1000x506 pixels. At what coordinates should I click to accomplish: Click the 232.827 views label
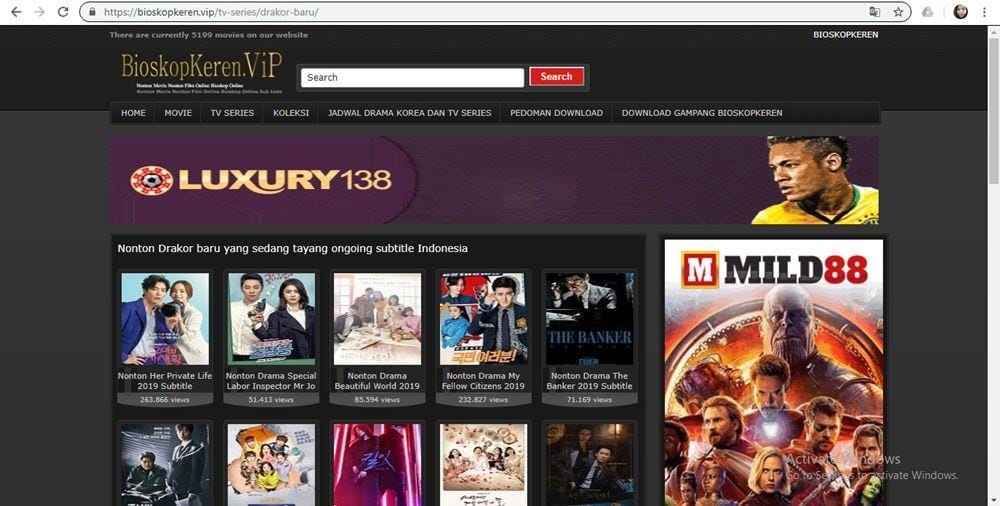pyautogui.click(x=483, y=400)
